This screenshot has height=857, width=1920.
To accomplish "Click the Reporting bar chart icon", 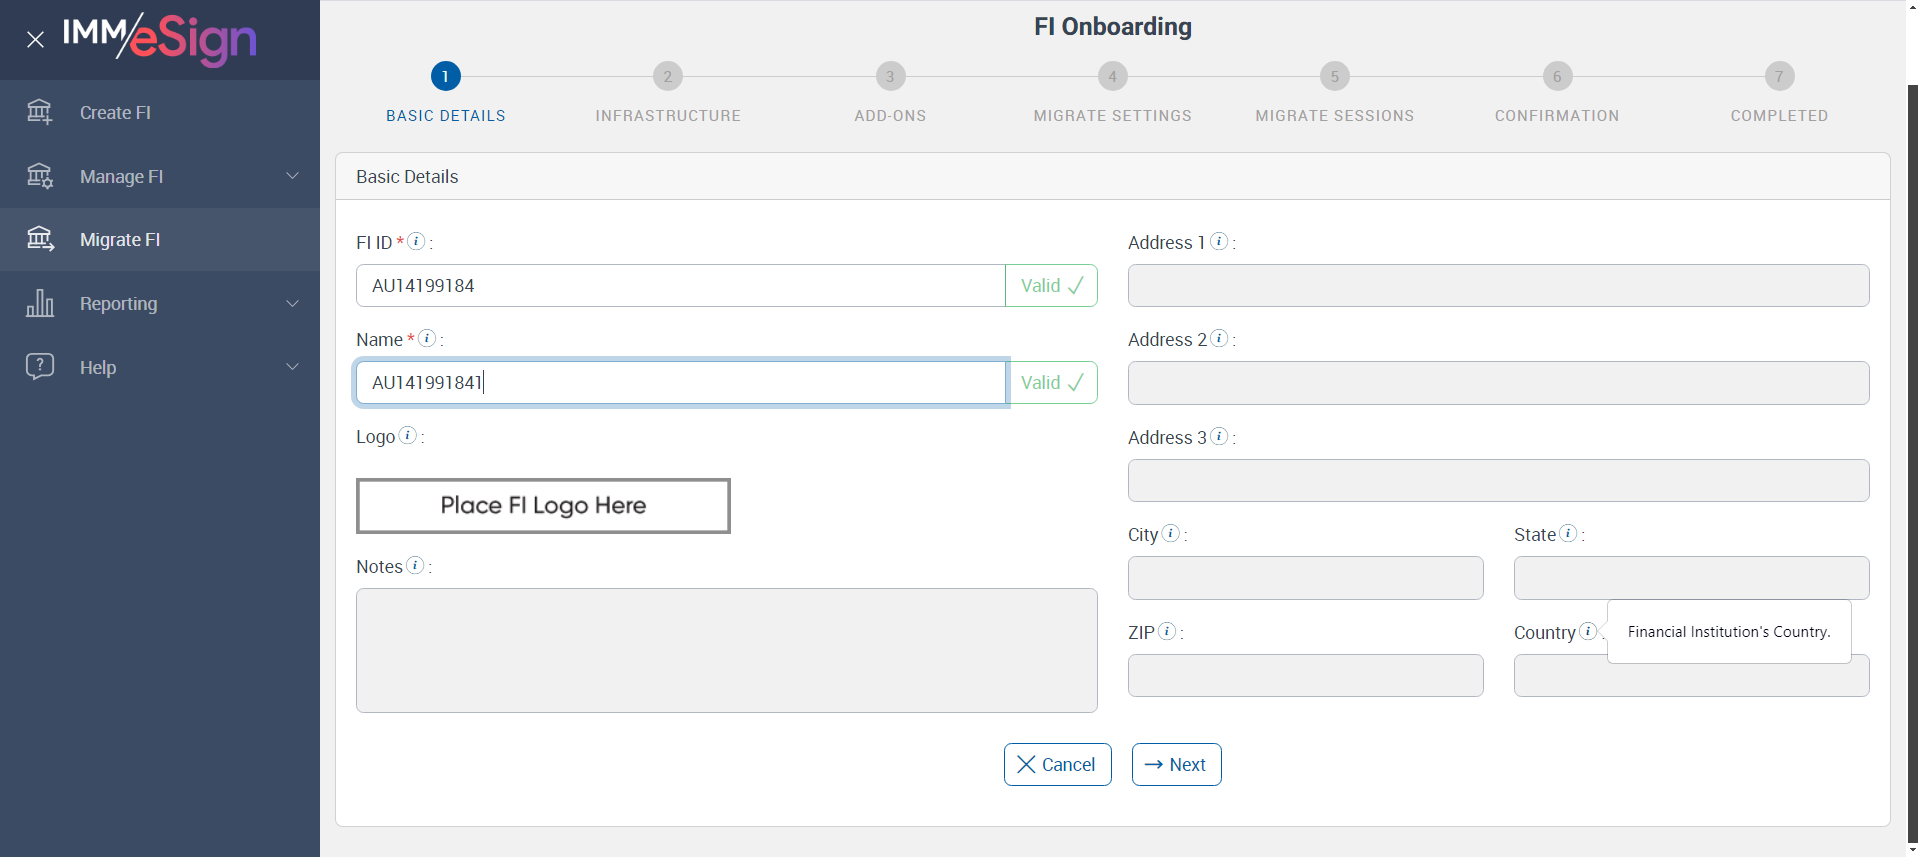I will (x=40, y=303).
